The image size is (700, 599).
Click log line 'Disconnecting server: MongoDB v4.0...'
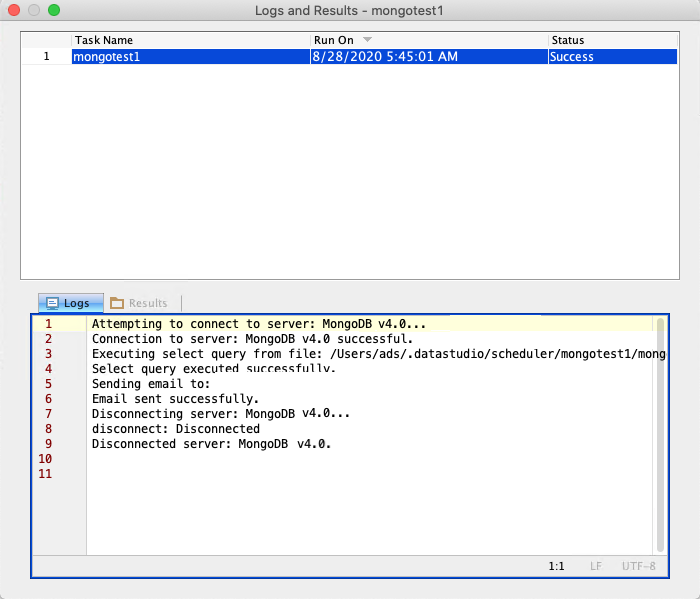coord(221,414)
